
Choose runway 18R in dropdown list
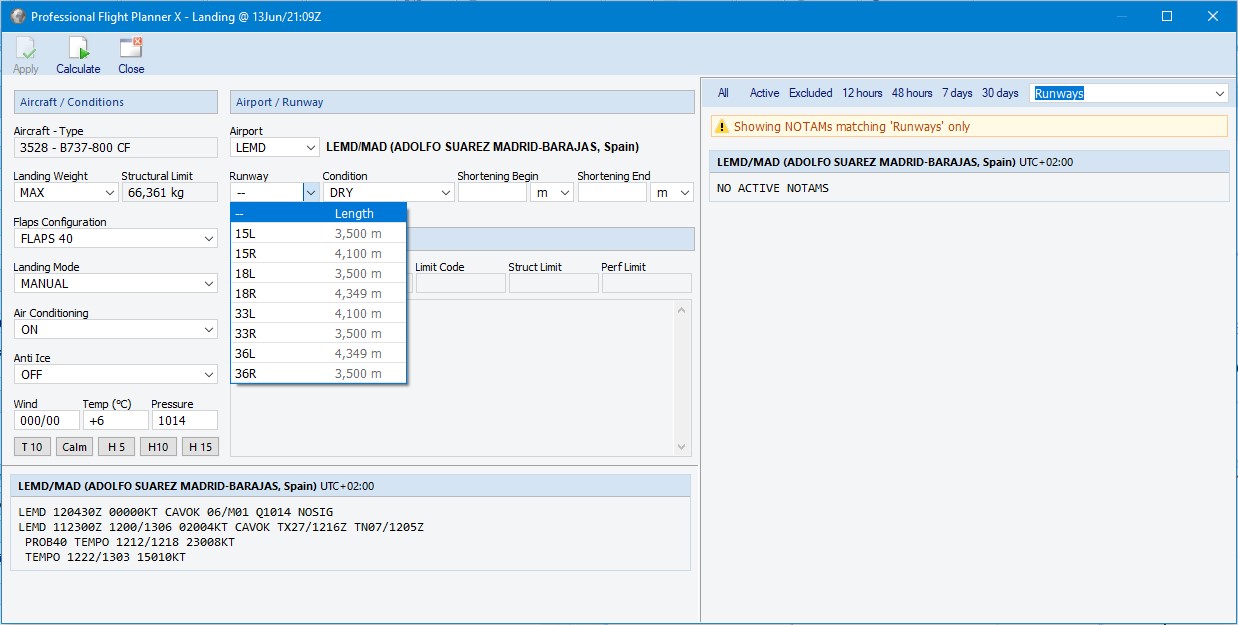(x=318, y=293)
